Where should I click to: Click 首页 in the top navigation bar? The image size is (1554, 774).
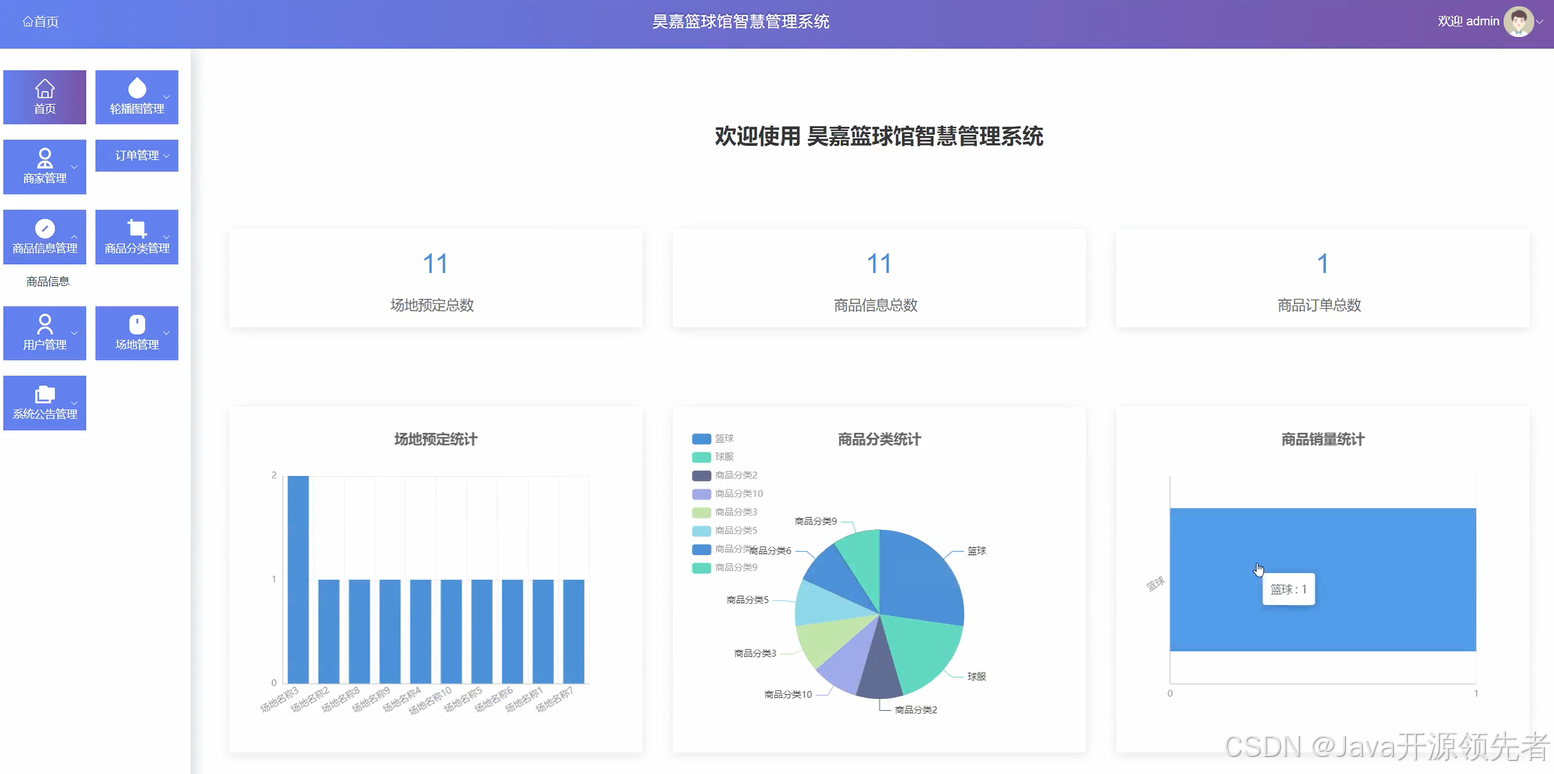[38, 20]
